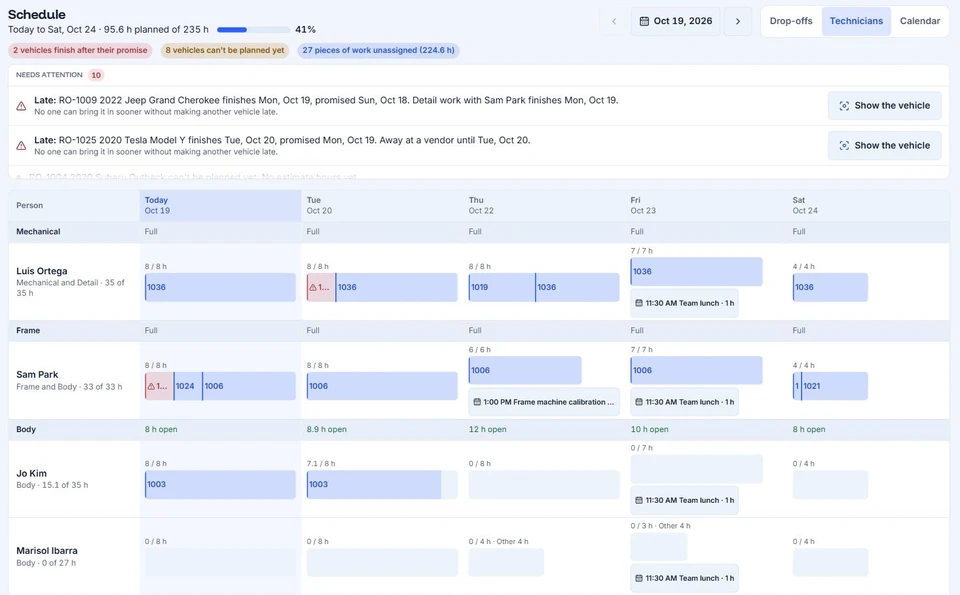Open Sam Park's 1006 block on Thursday
The image size is (960, 595).
pyautogui.click(x=525, y=370)
